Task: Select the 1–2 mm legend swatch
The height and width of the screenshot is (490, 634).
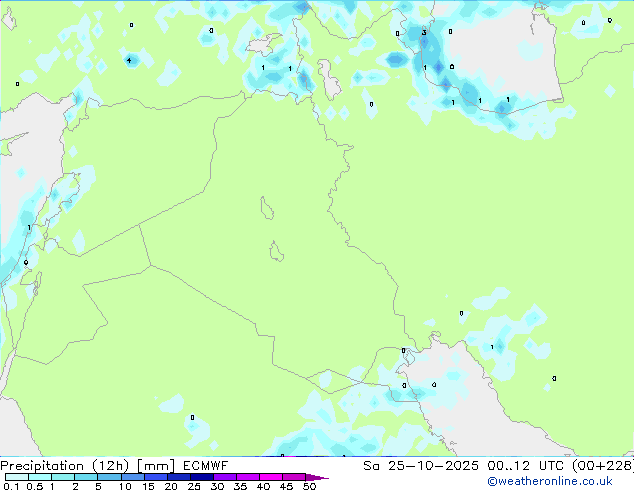Action: 63,477
